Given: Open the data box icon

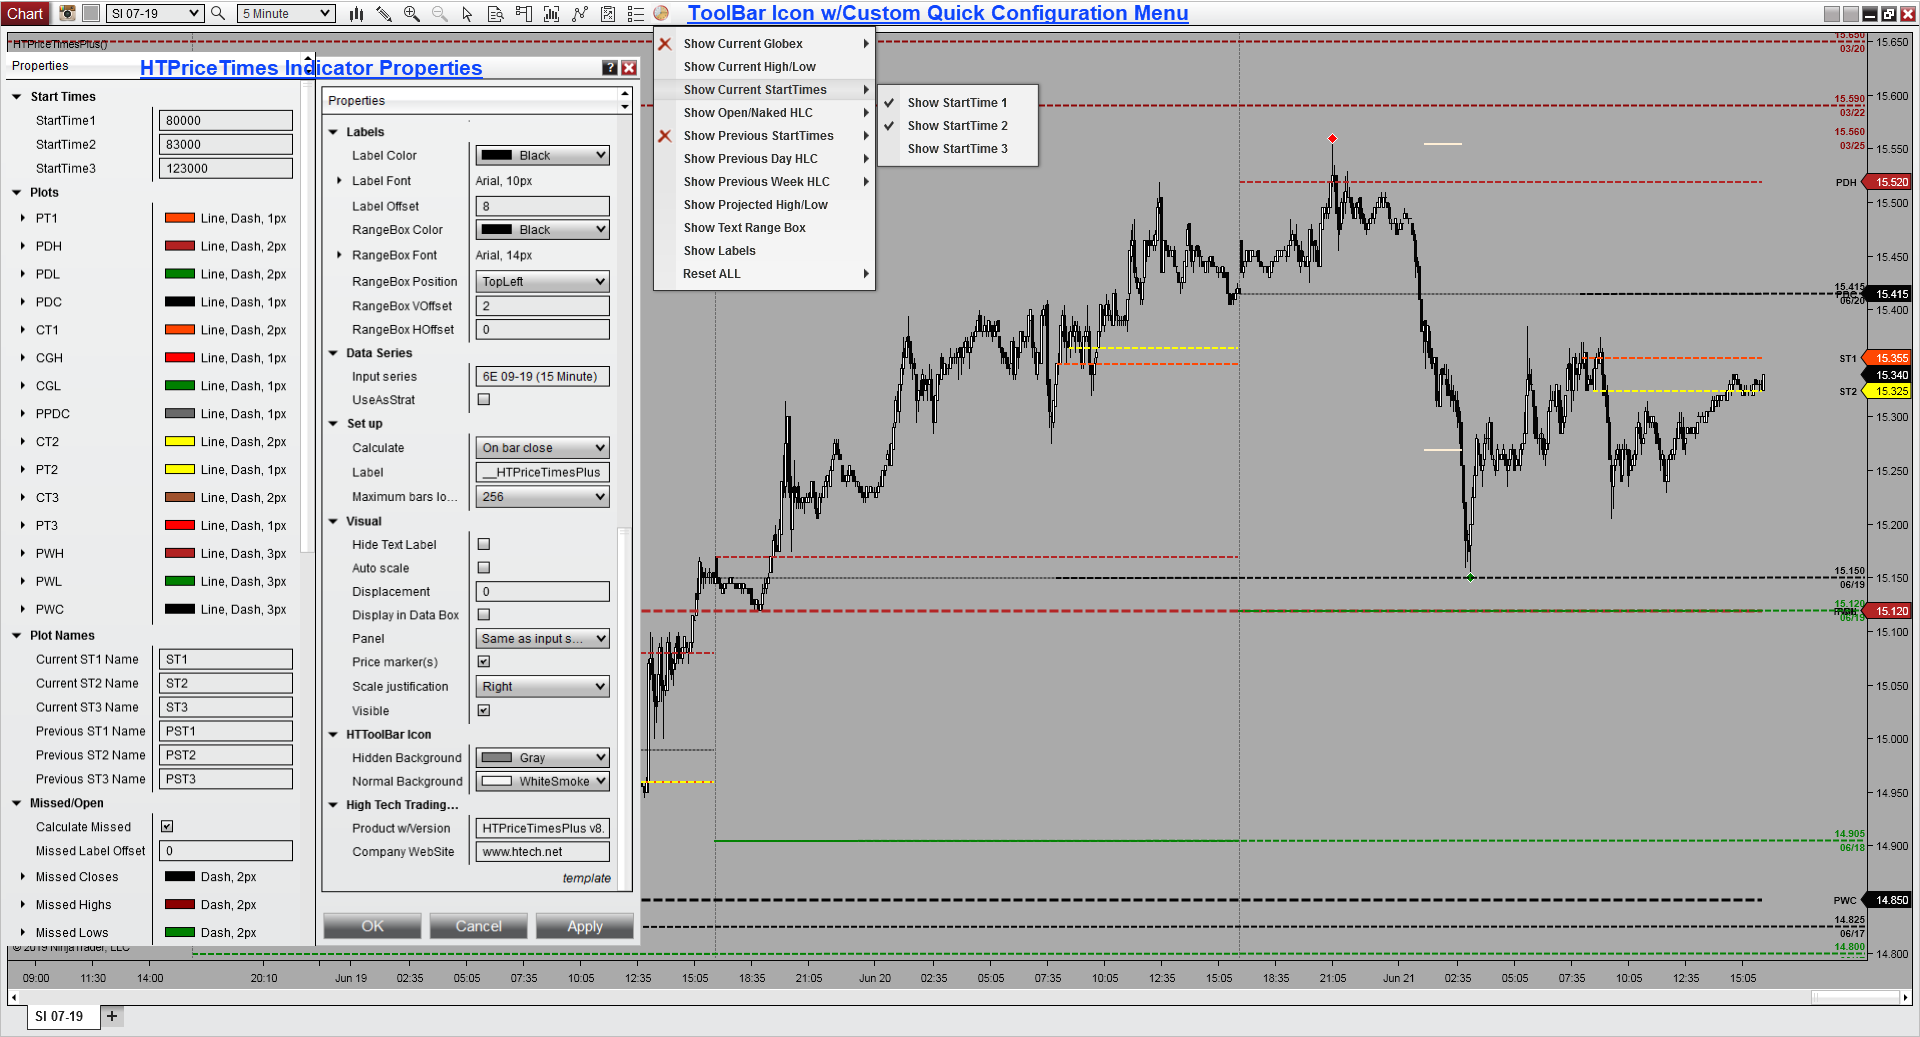Looking at the screenshot, I should point(495,13).
